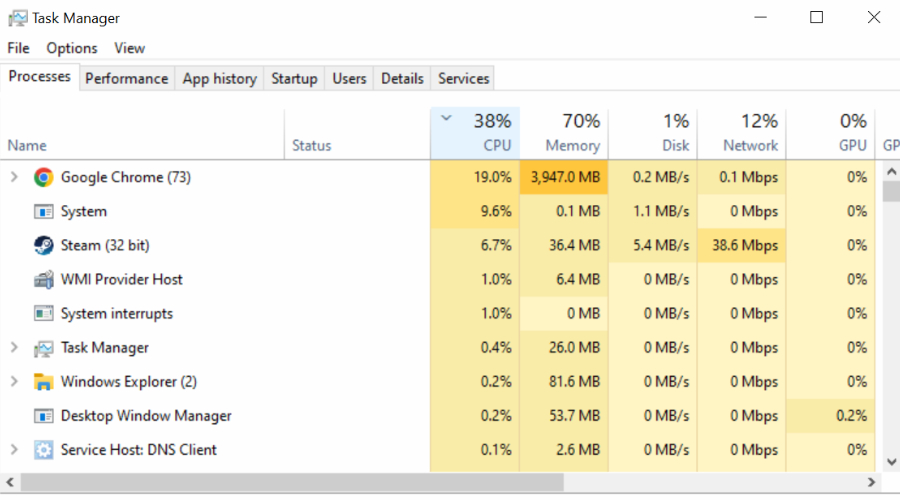Image resolution: width=900 pixels, height=500 pixels.
Task: Close the Task Manager window
Action: click(x=874, y=17)
